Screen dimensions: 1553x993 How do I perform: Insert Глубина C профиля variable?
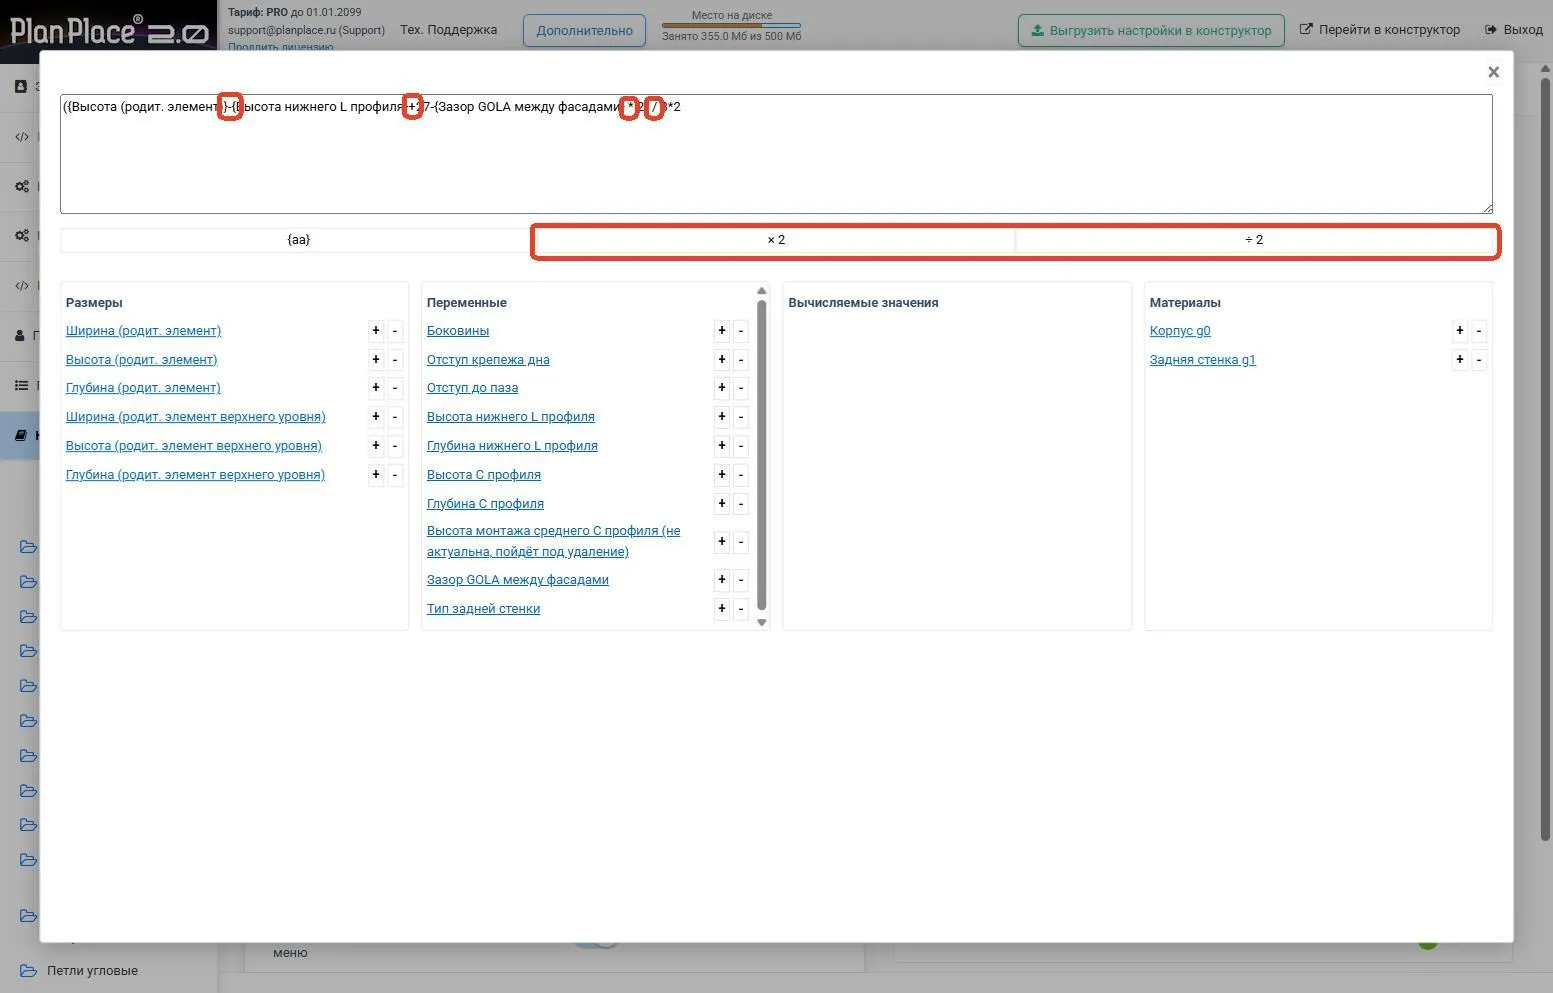coord(485,504)
